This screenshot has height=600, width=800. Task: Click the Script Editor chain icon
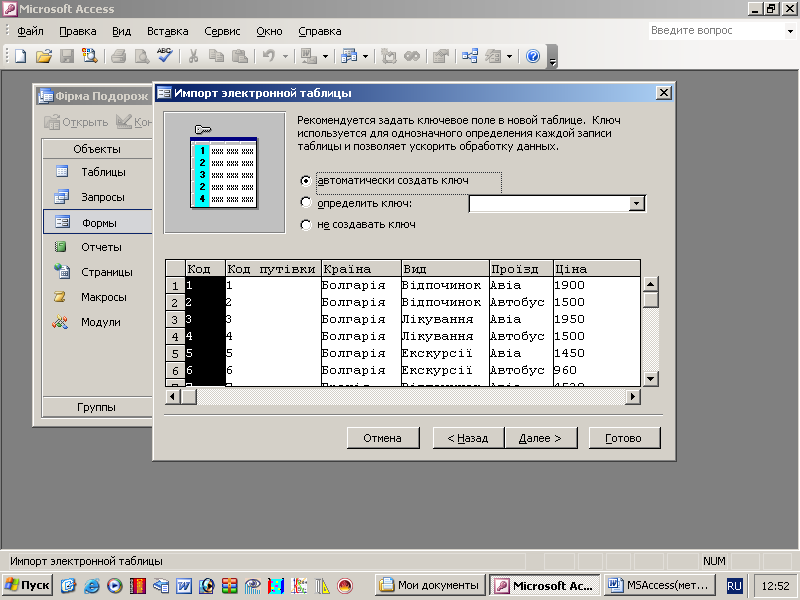coord(412,56)
